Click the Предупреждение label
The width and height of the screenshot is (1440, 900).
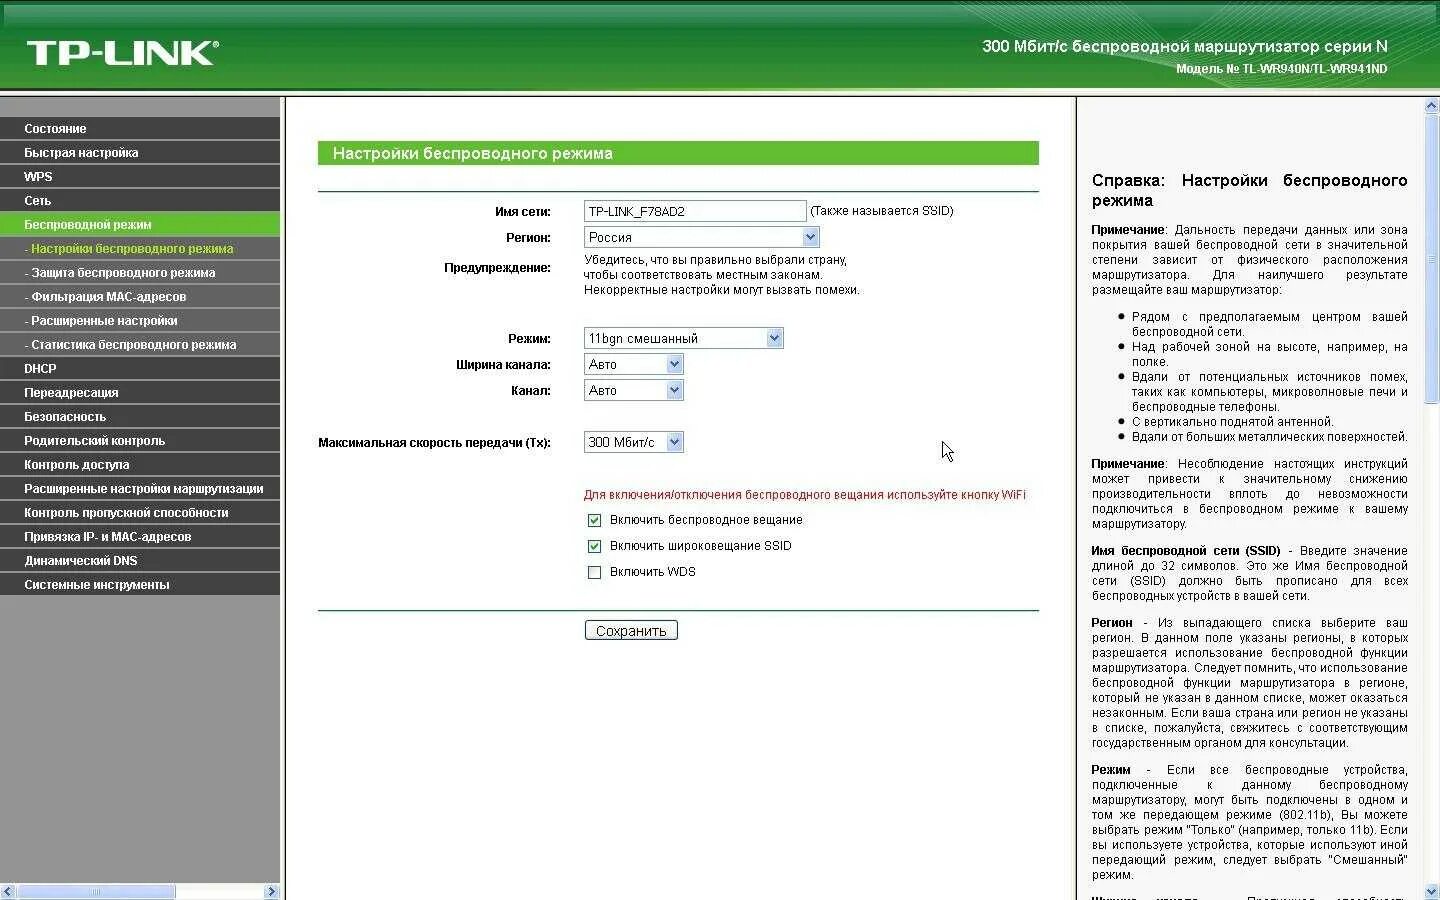pos(497,267)
